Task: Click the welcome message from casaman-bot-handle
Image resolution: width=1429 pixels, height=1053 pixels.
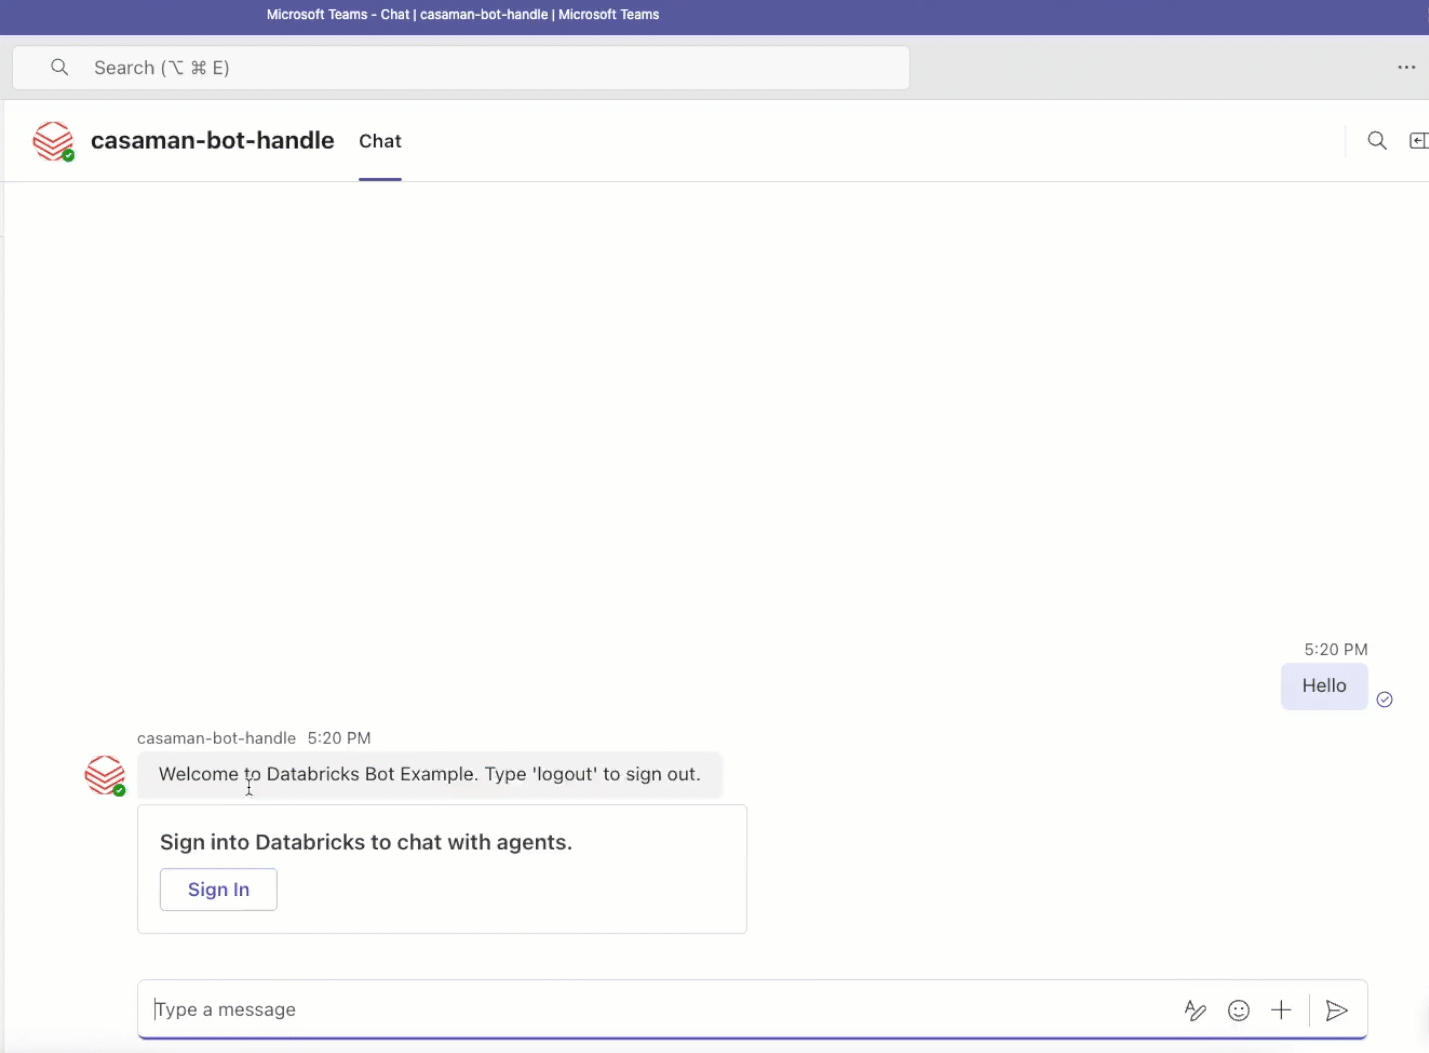Action: coord(430,774)
